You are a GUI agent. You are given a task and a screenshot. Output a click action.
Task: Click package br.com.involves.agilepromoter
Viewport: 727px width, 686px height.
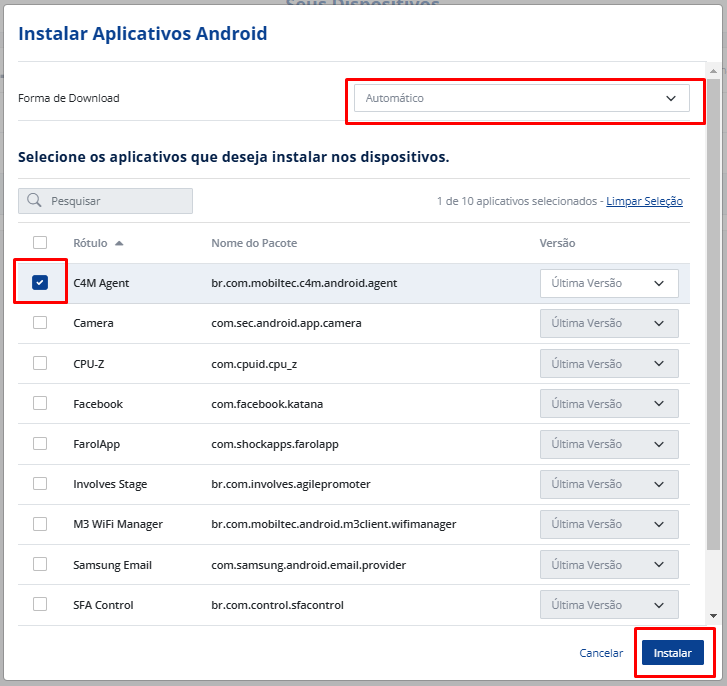pyautogui.click(x=291, y=484)
